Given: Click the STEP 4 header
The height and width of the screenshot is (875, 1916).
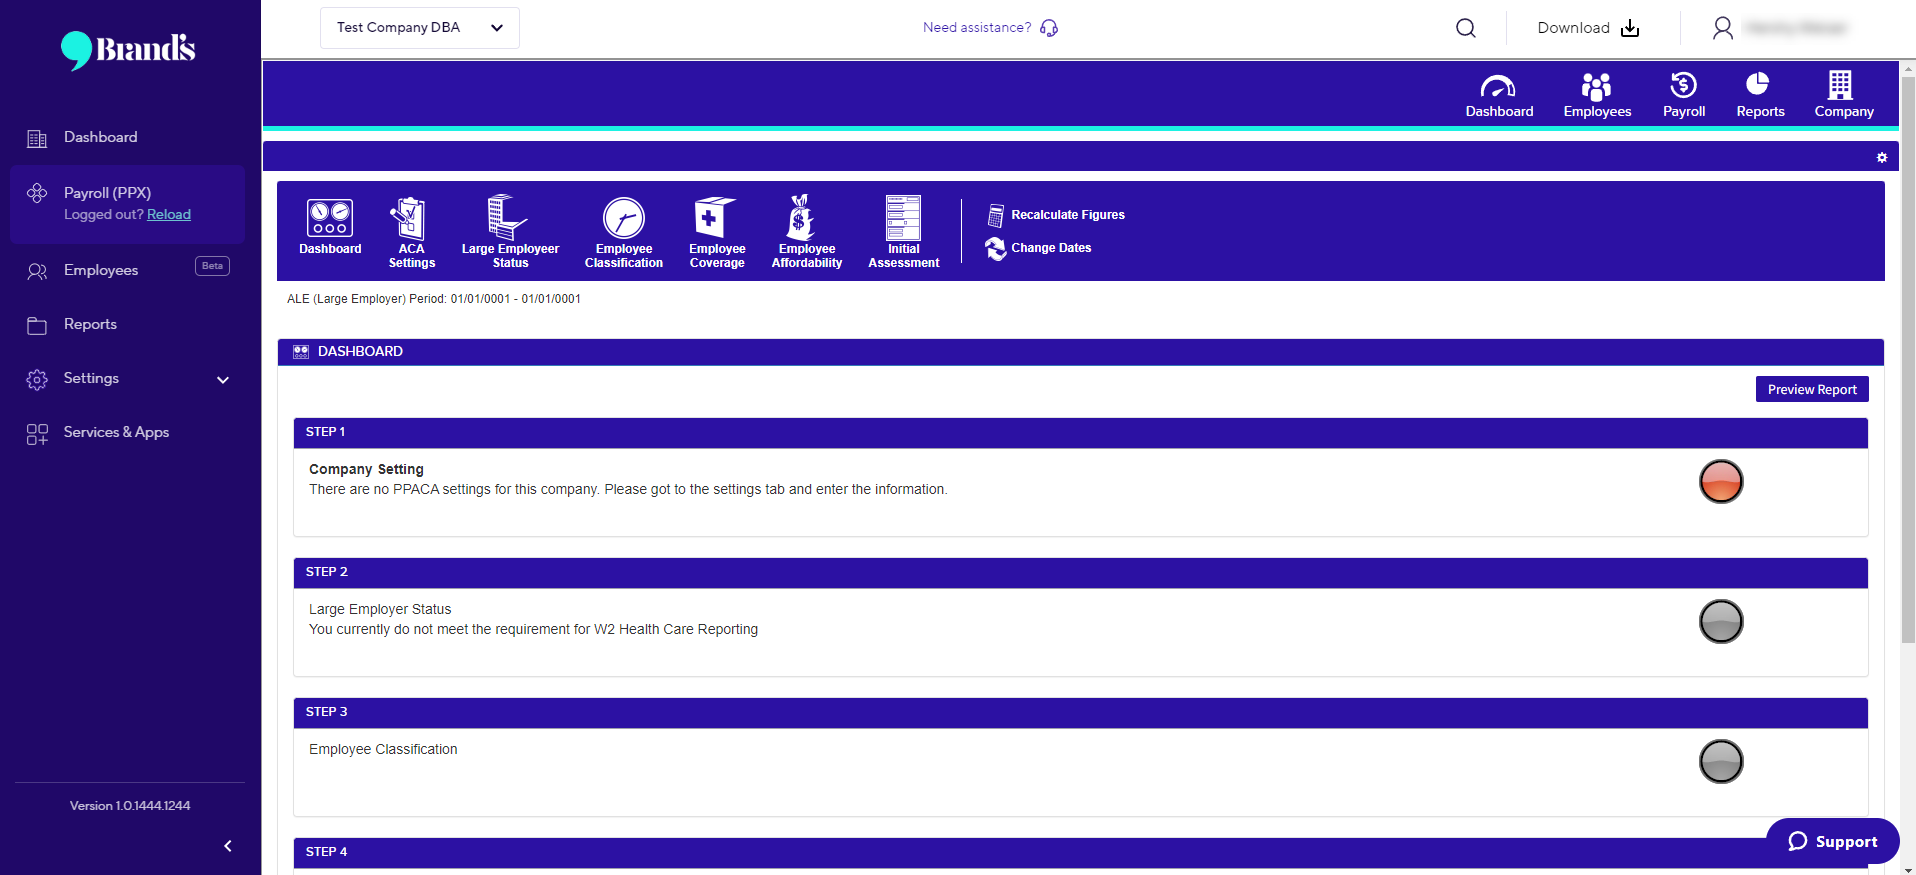Looking at the screenshot, I should (1080, 852).
